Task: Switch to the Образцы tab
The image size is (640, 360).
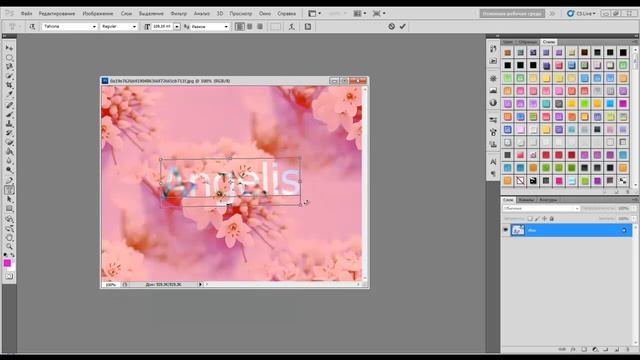Action: tap(527, 42)
